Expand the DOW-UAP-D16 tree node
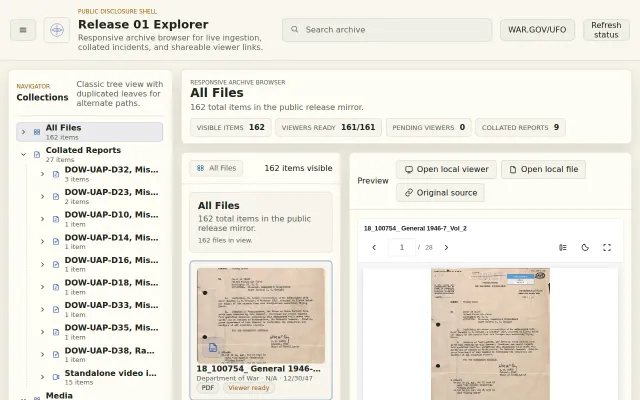The image size is (640, 400). (42, 264)
